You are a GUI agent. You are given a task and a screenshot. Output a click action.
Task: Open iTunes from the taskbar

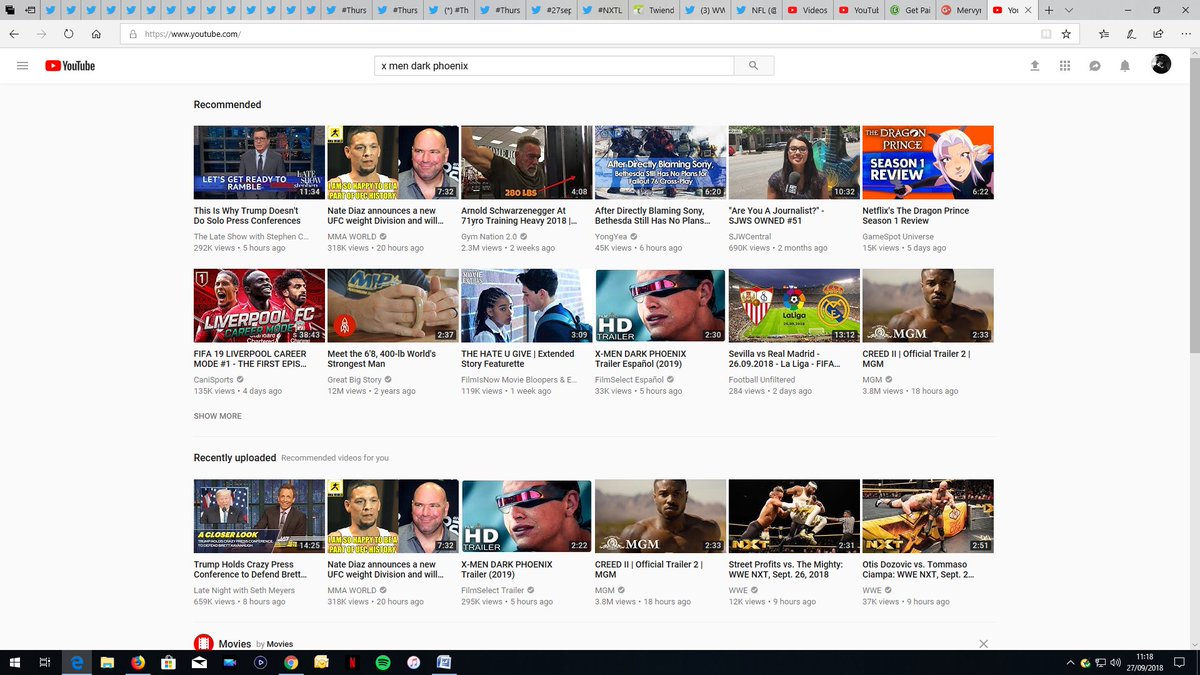[413, 662]
